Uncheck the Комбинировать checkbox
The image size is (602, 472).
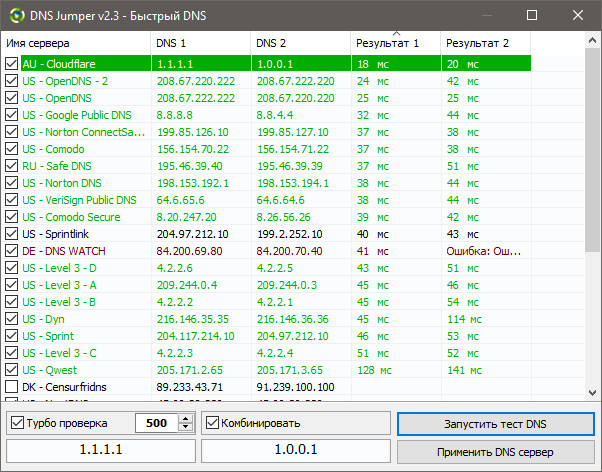point(212,423)
